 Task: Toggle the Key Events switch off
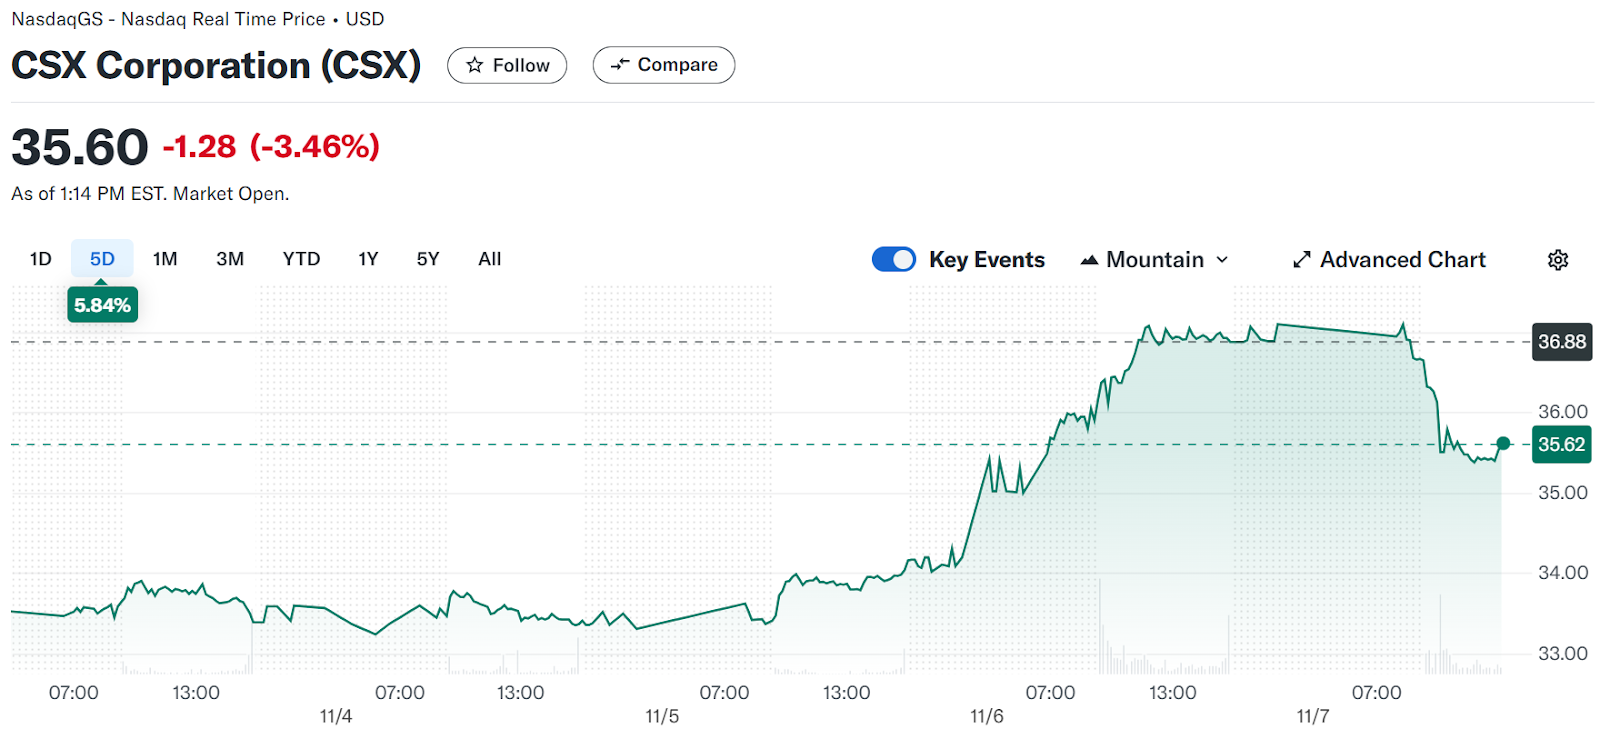tap(894, 260)
